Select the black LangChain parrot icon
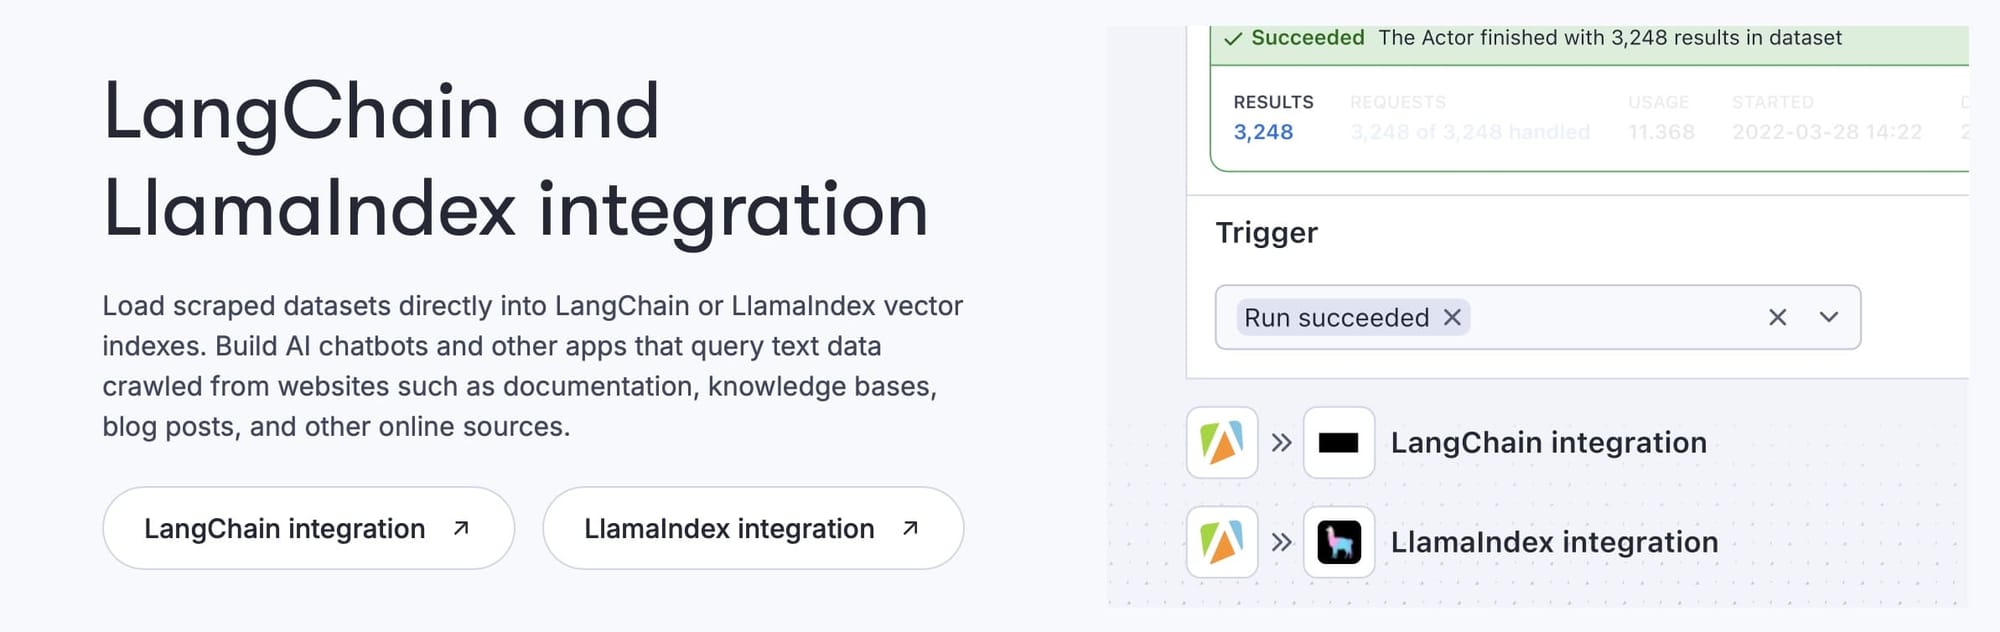Image resolution: width=2000 pixels, height=632 pixels. point(1339,443)
